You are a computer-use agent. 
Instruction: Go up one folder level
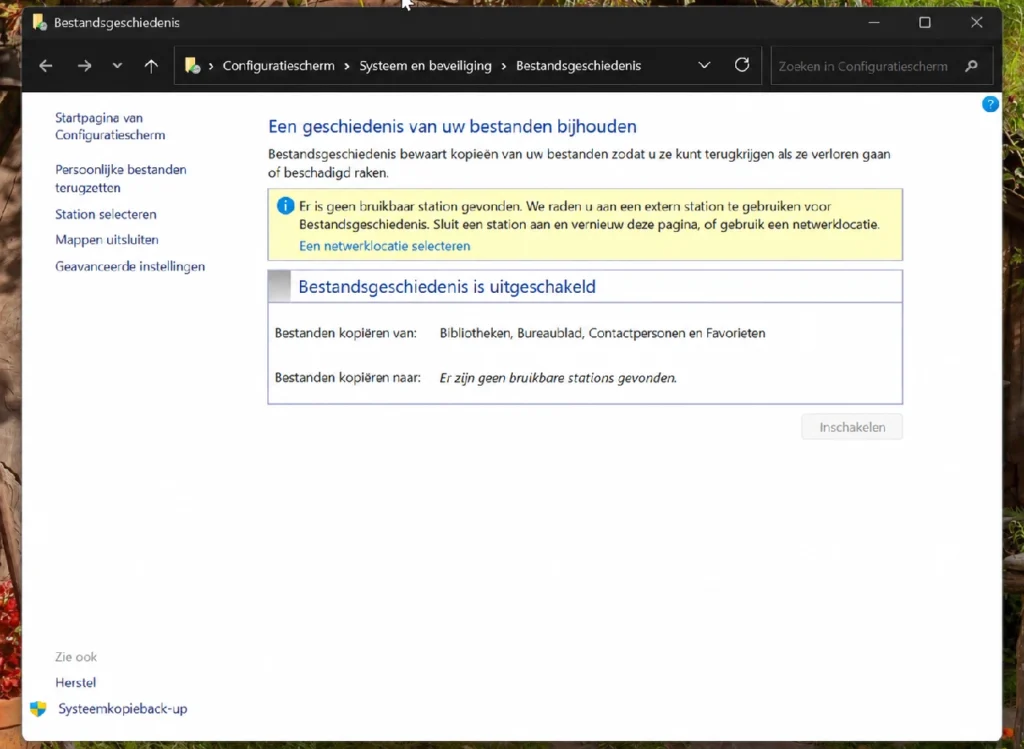click(x=151, y=66)
